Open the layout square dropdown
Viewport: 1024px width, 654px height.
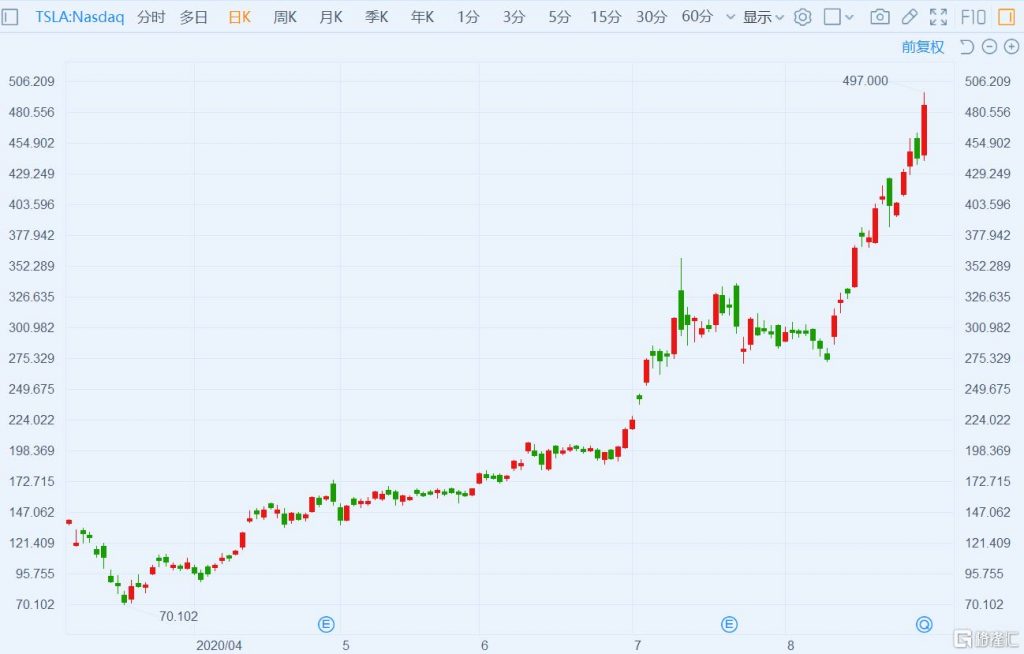tap(838, 17)
